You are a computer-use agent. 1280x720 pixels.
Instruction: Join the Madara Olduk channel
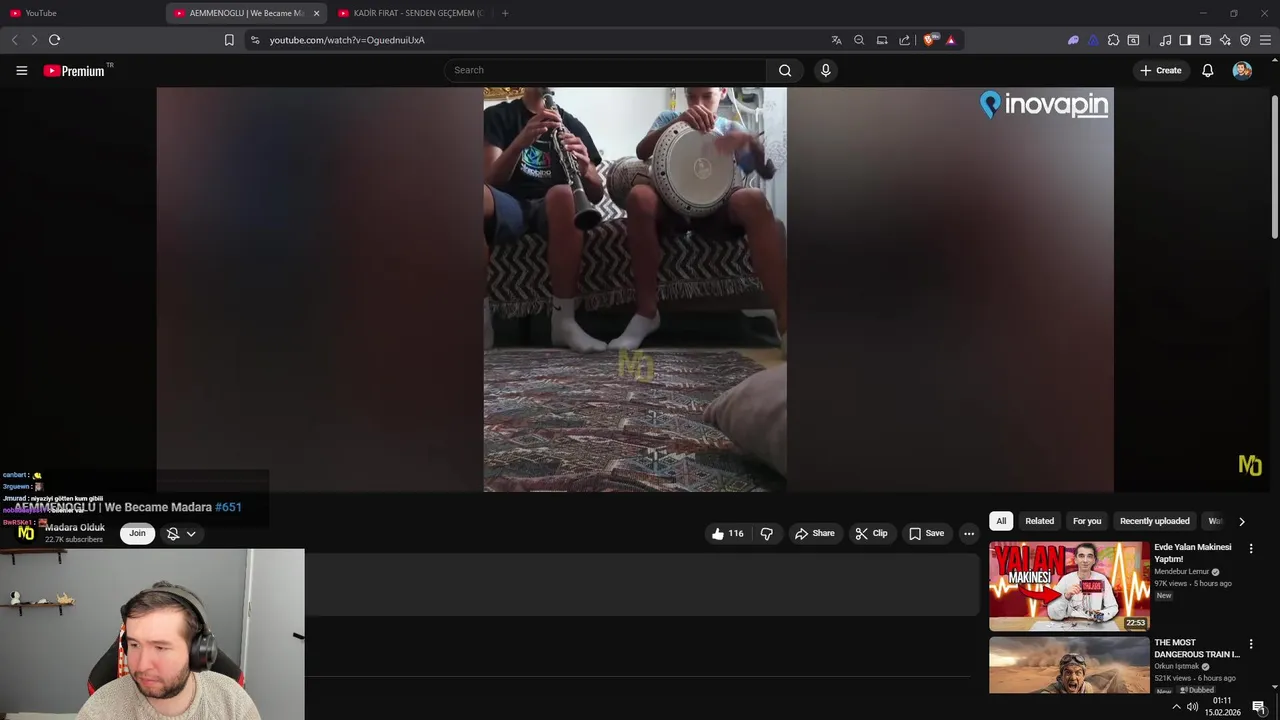pyautogui.click(x=137, y=533)
